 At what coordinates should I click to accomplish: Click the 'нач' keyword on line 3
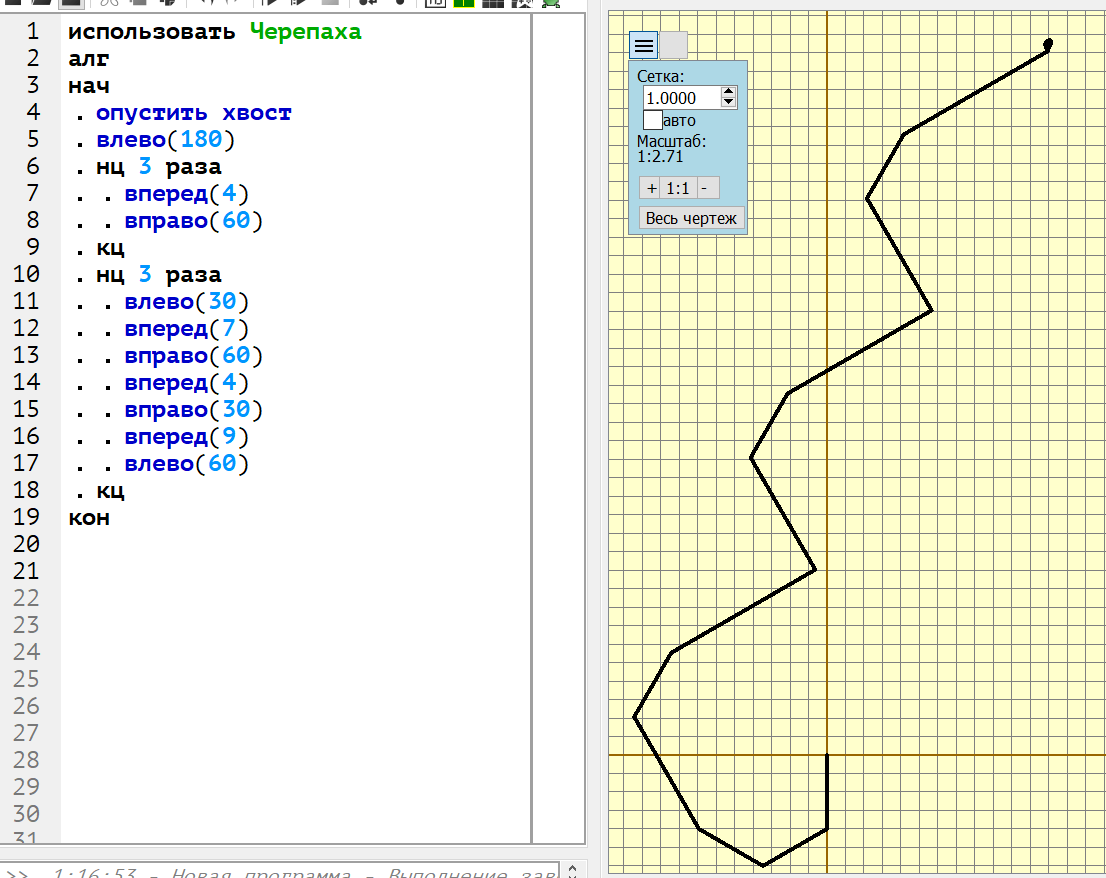pyautogui.click(x=89, y=86)
